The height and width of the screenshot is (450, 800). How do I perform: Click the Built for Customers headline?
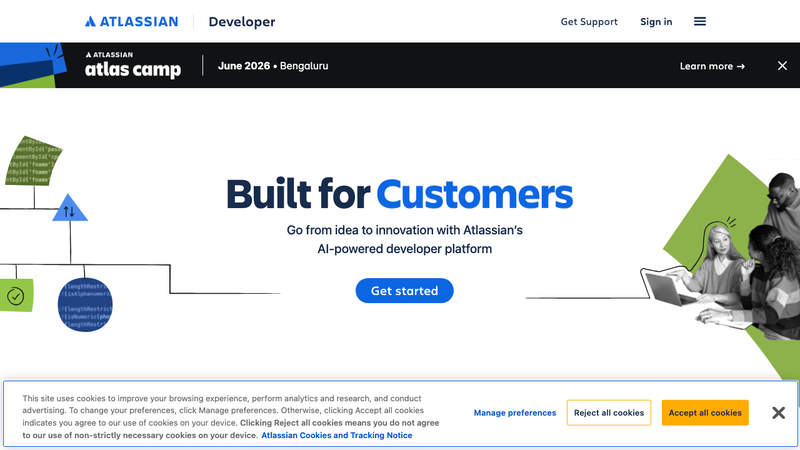pos(399,194)
